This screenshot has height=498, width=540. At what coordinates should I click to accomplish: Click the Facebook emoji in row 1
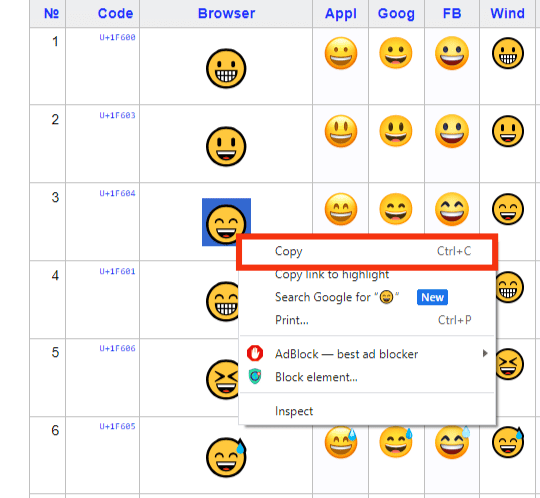[x=452, y=53]
